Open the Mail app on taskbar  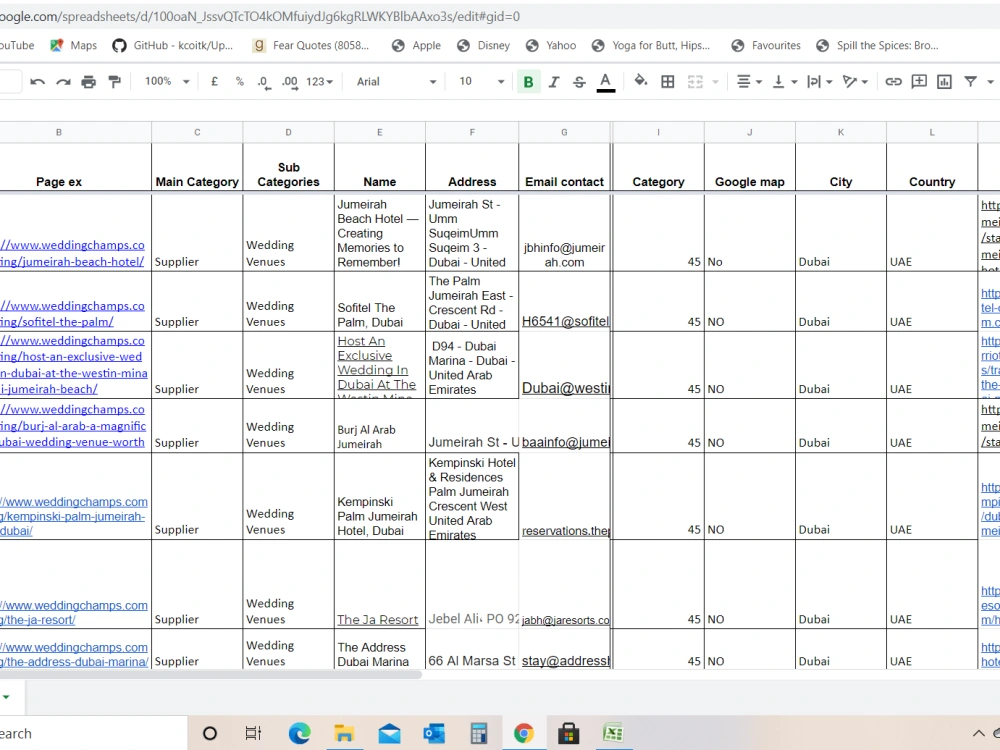(389, 733)
